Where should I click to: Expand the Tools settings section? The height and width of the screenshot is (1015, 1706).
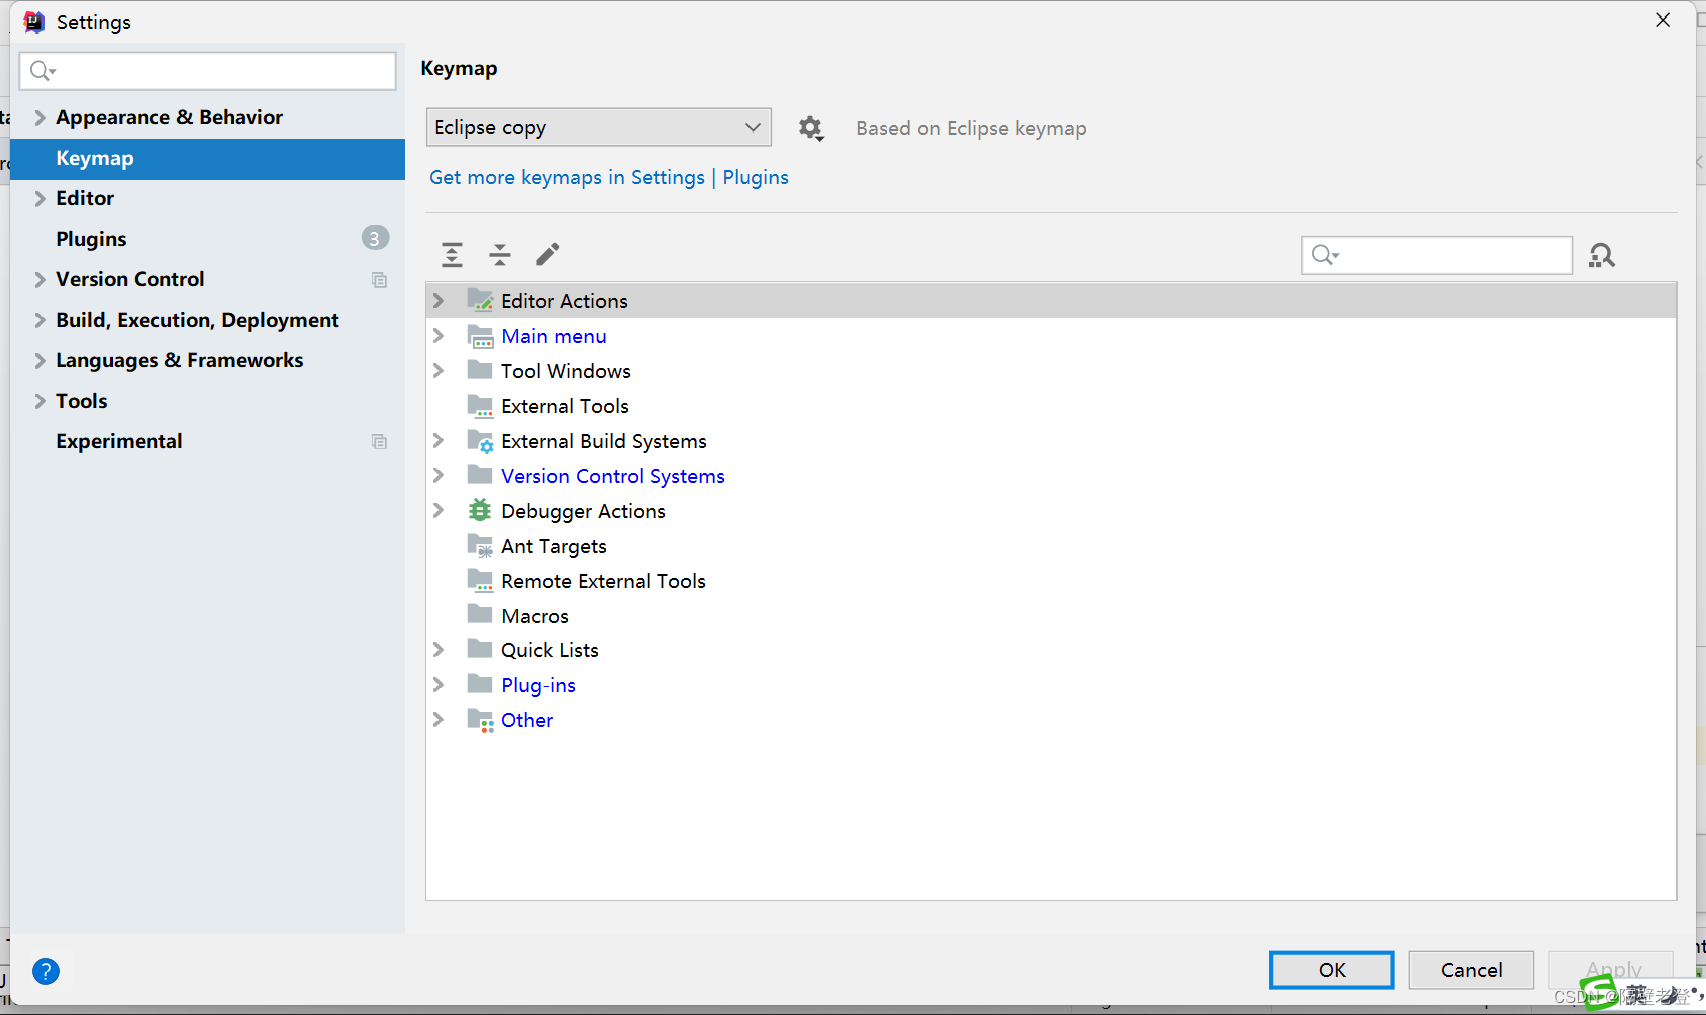pyautogui.click(x=40, y=401)
